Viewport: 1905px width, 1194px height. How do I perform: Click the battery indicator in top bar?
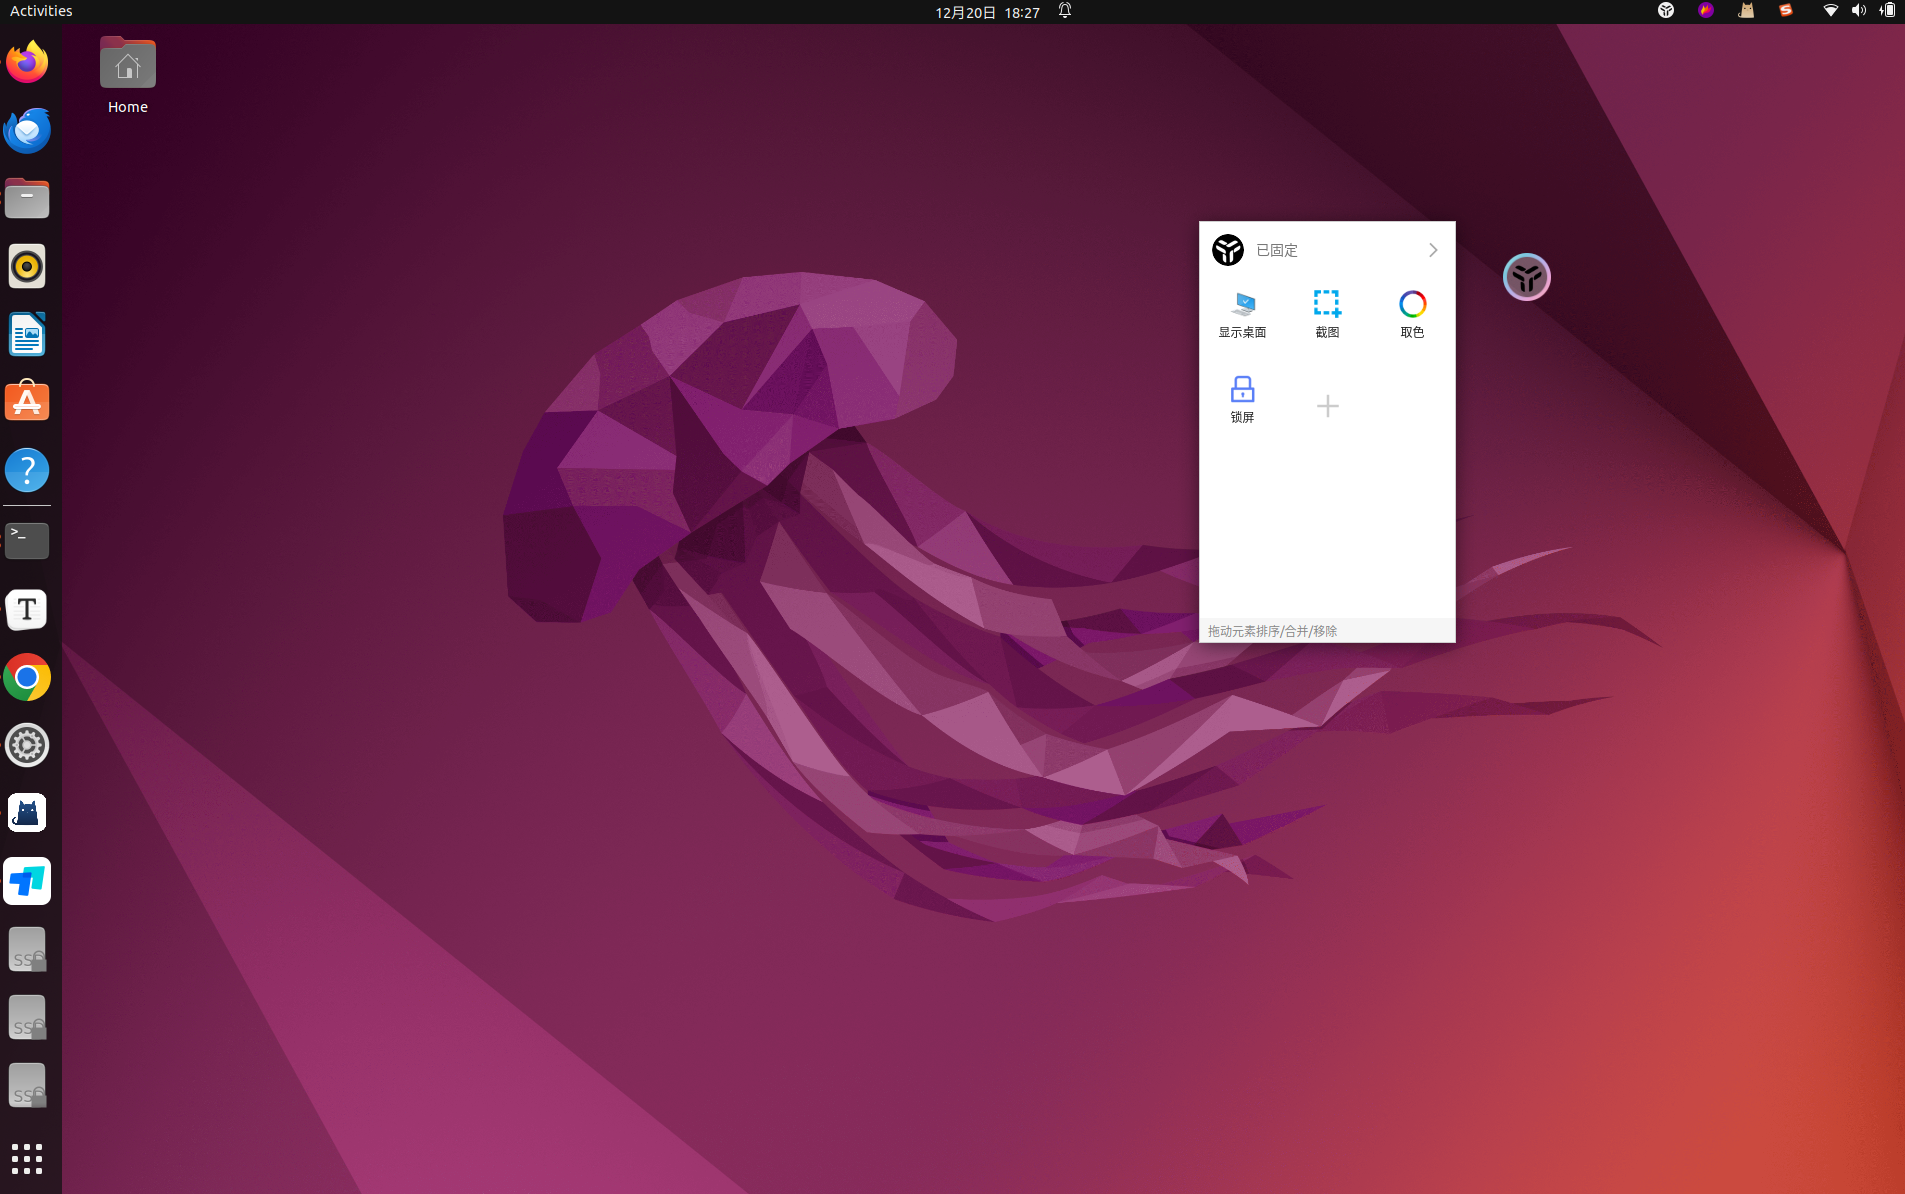click(x=1887, y=11)
